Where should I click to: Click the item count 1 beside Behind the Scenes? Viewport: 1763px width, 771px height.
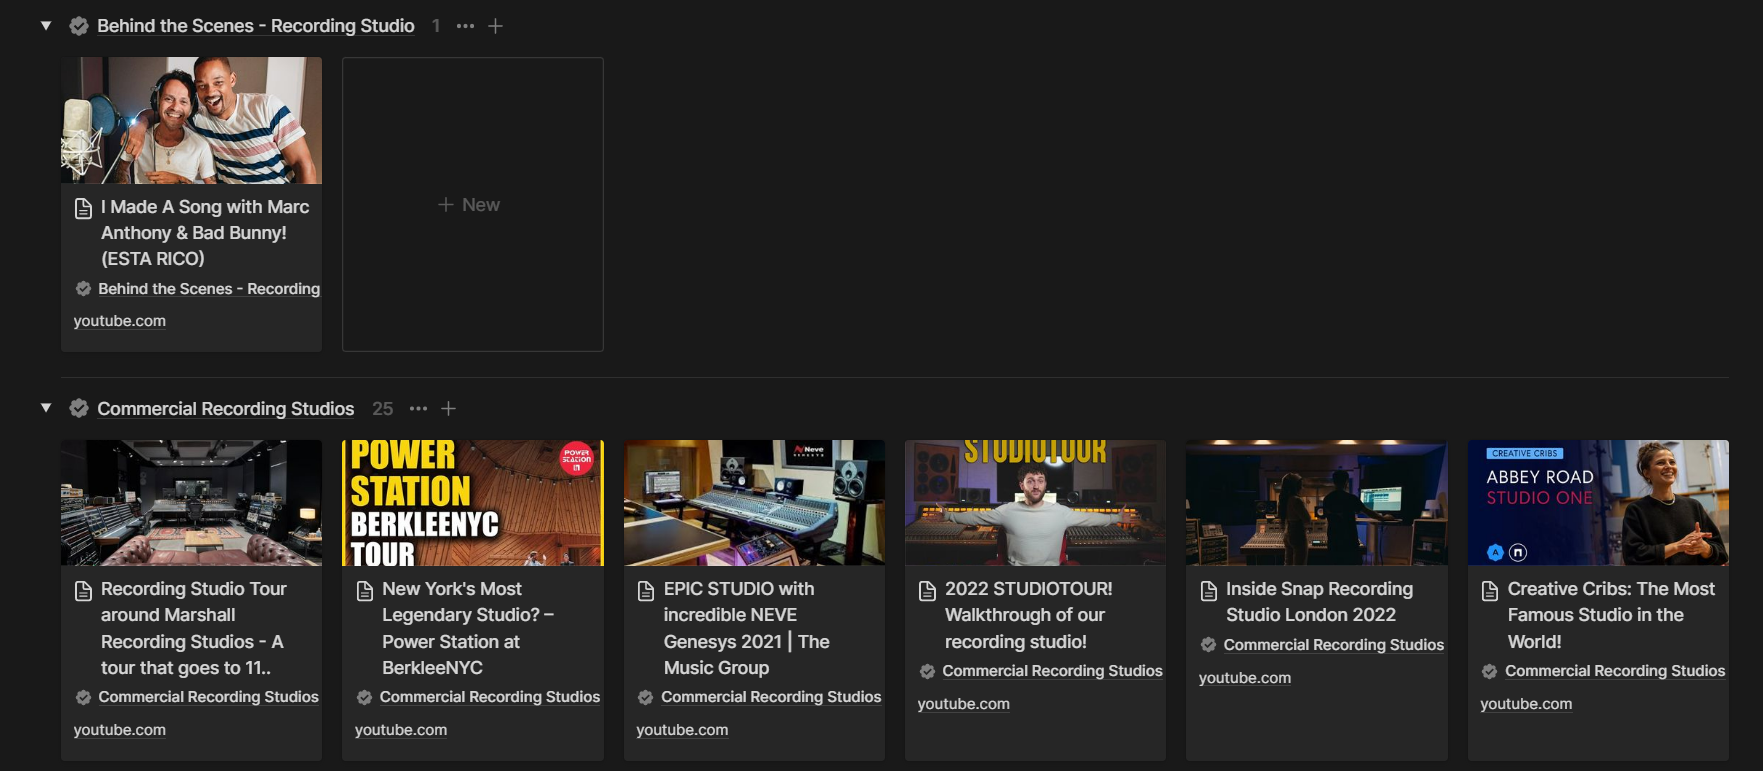pos(436,26)
